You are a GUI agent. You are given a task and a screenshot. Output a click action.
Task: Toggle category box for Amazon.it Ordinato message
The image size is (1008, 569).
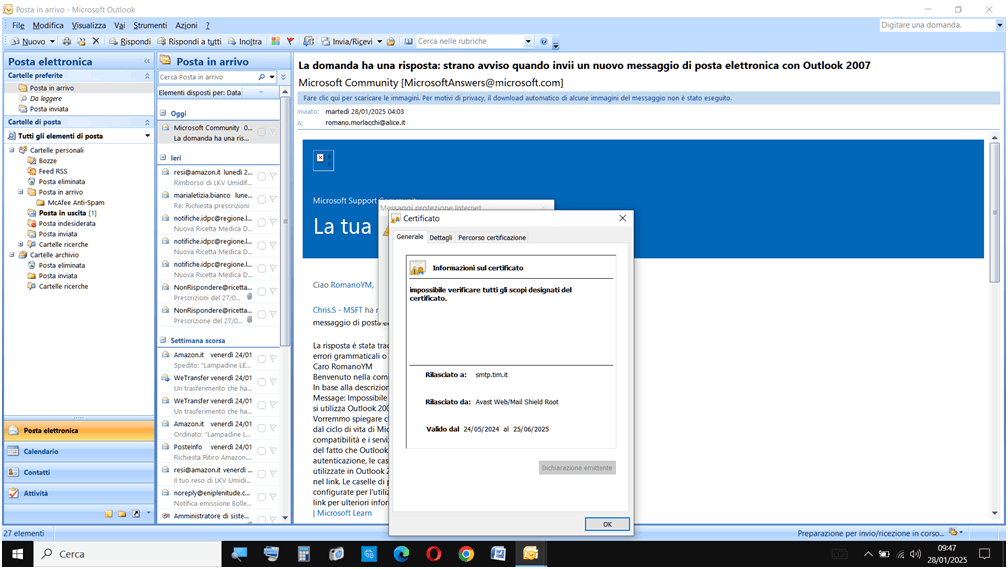click(262, 428)
